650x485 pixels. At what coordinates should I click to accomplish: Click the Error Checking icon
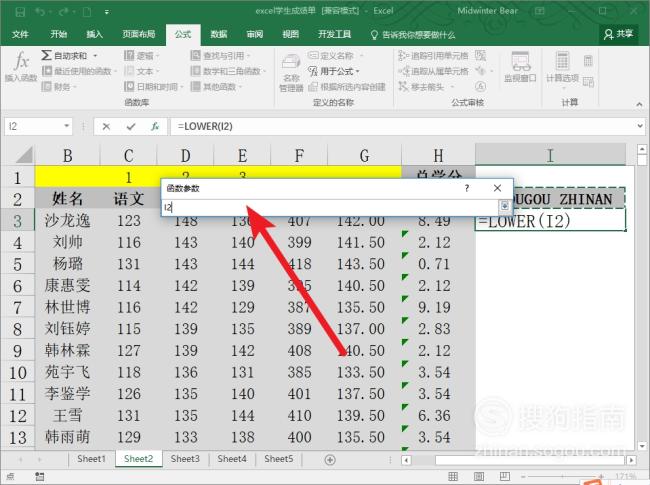480,71
